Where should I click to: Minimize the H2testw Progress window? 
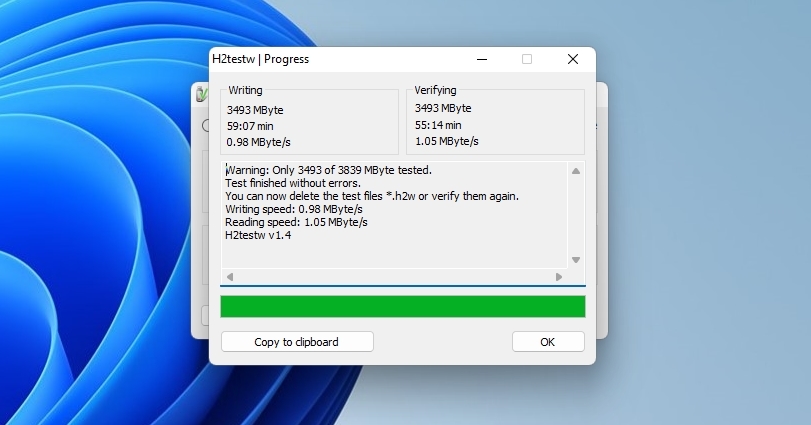click(482, 59)
